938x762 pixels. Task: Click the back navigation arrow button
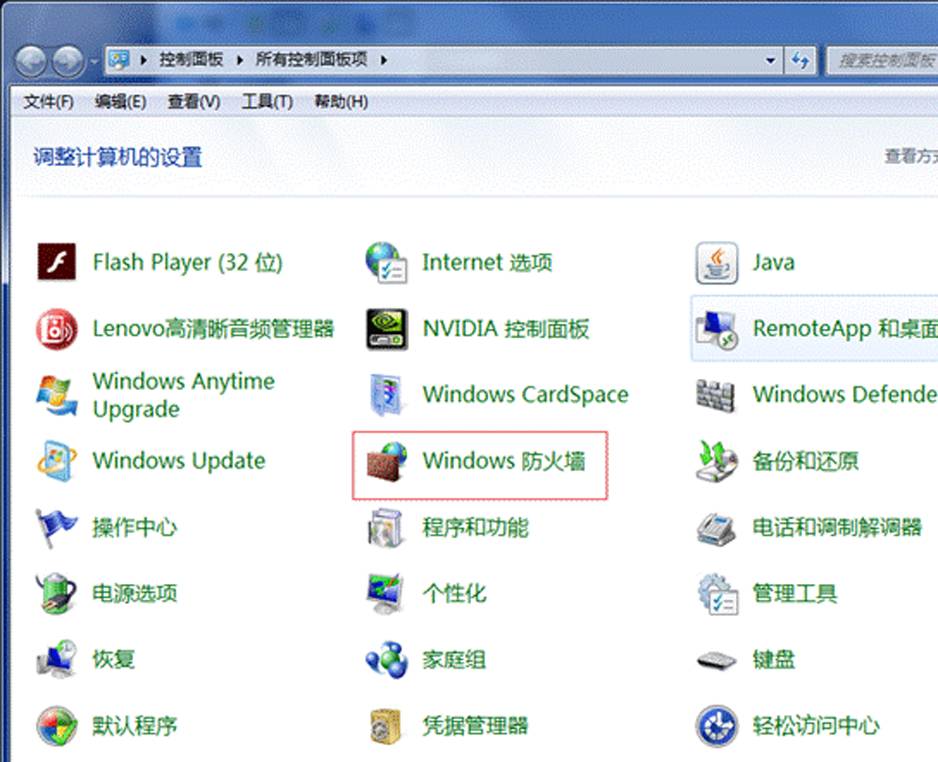click(31, 60)
